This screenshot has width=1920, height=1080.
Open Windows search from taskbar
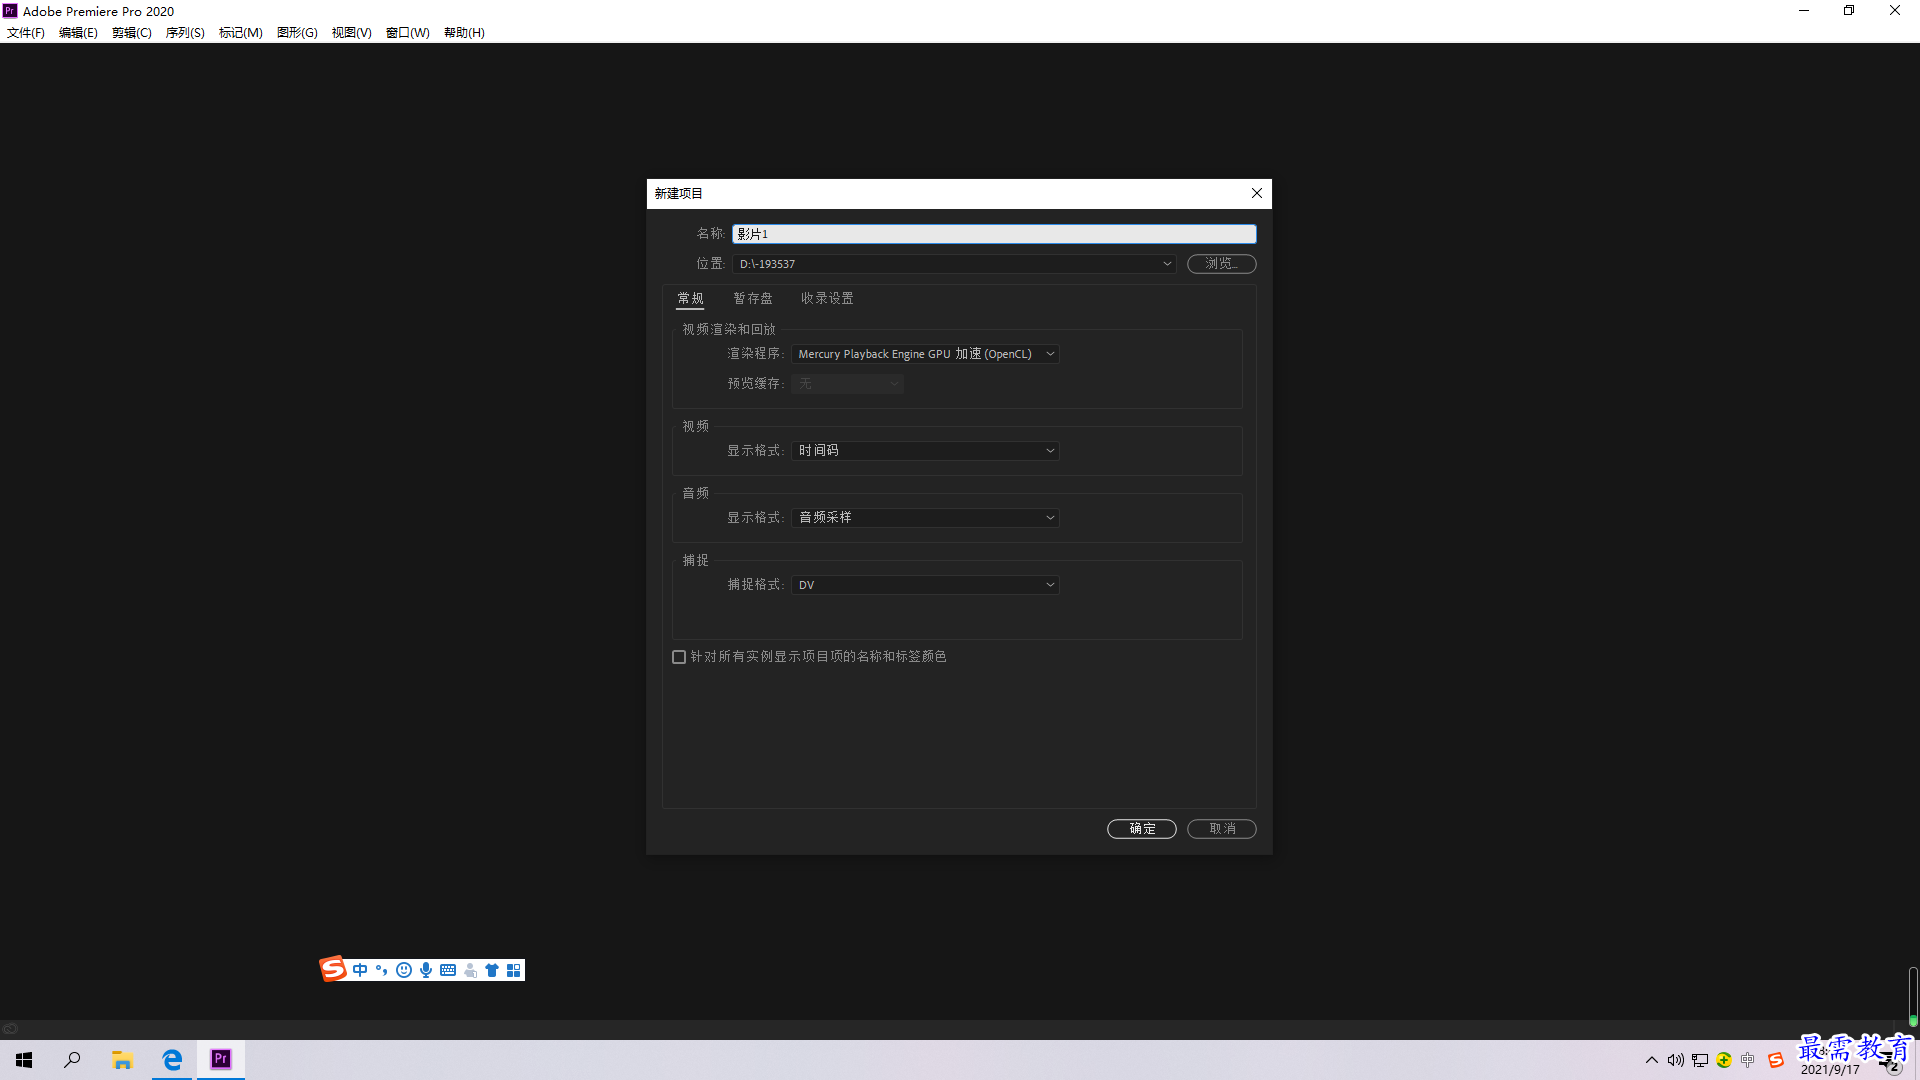(72, 1060)
